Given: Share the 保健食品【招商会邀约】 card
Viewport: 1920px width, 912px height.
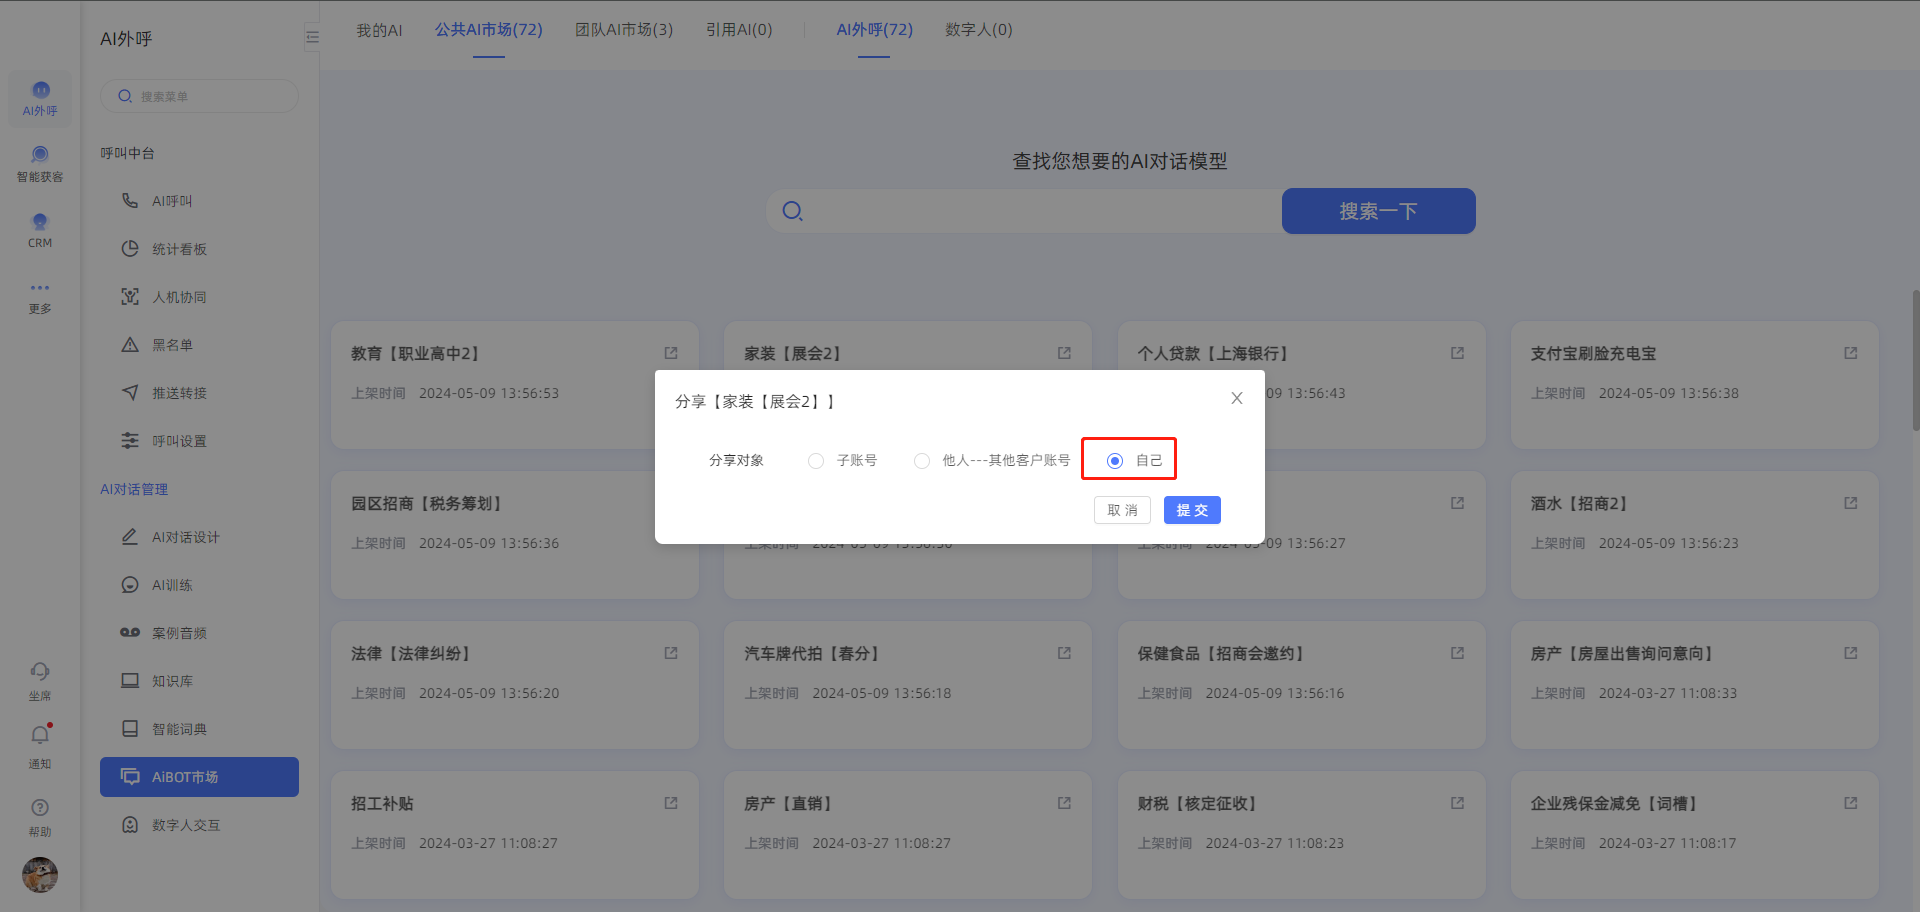Looking at the screenshot, I should pyautogui.click(x=1457, y=653).
